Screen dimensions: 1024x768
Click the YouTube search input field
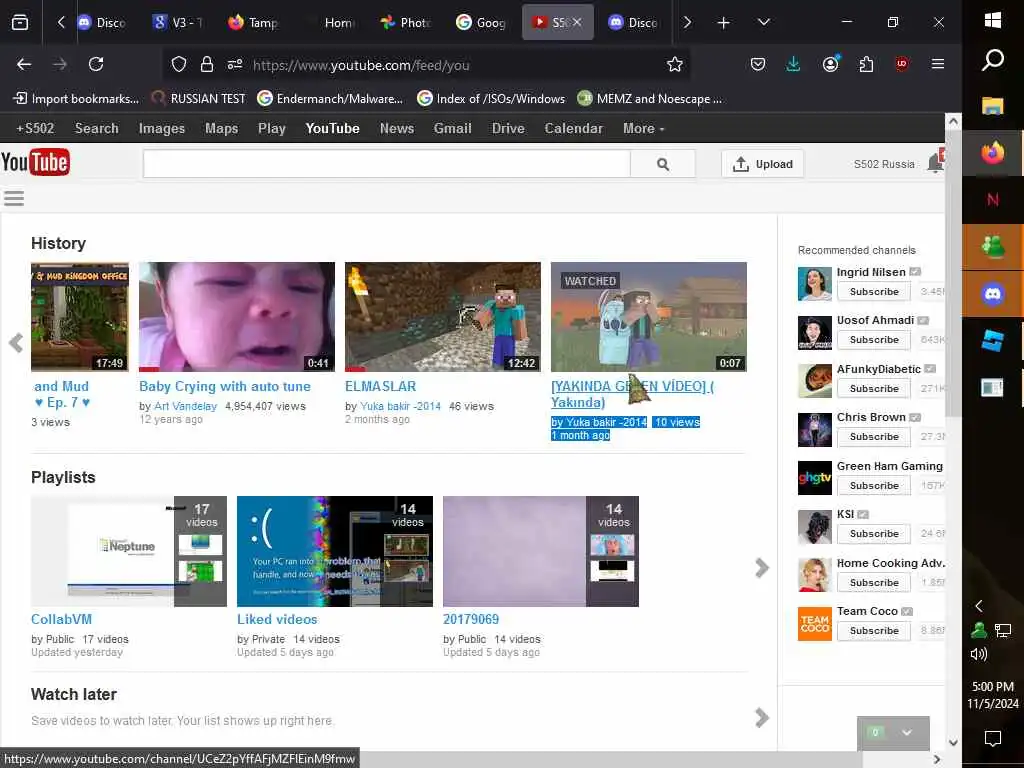(387, 164)
